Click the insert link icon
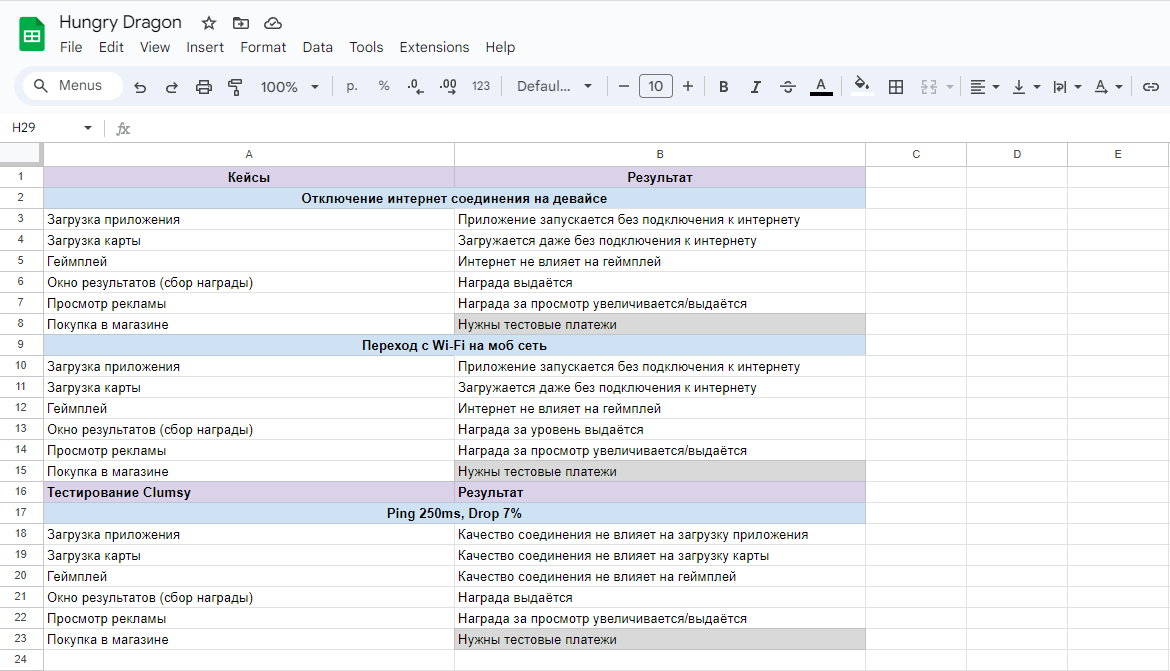This screenshot has height=671, width=1170. pyautogui.click(x=1150, y=87)
